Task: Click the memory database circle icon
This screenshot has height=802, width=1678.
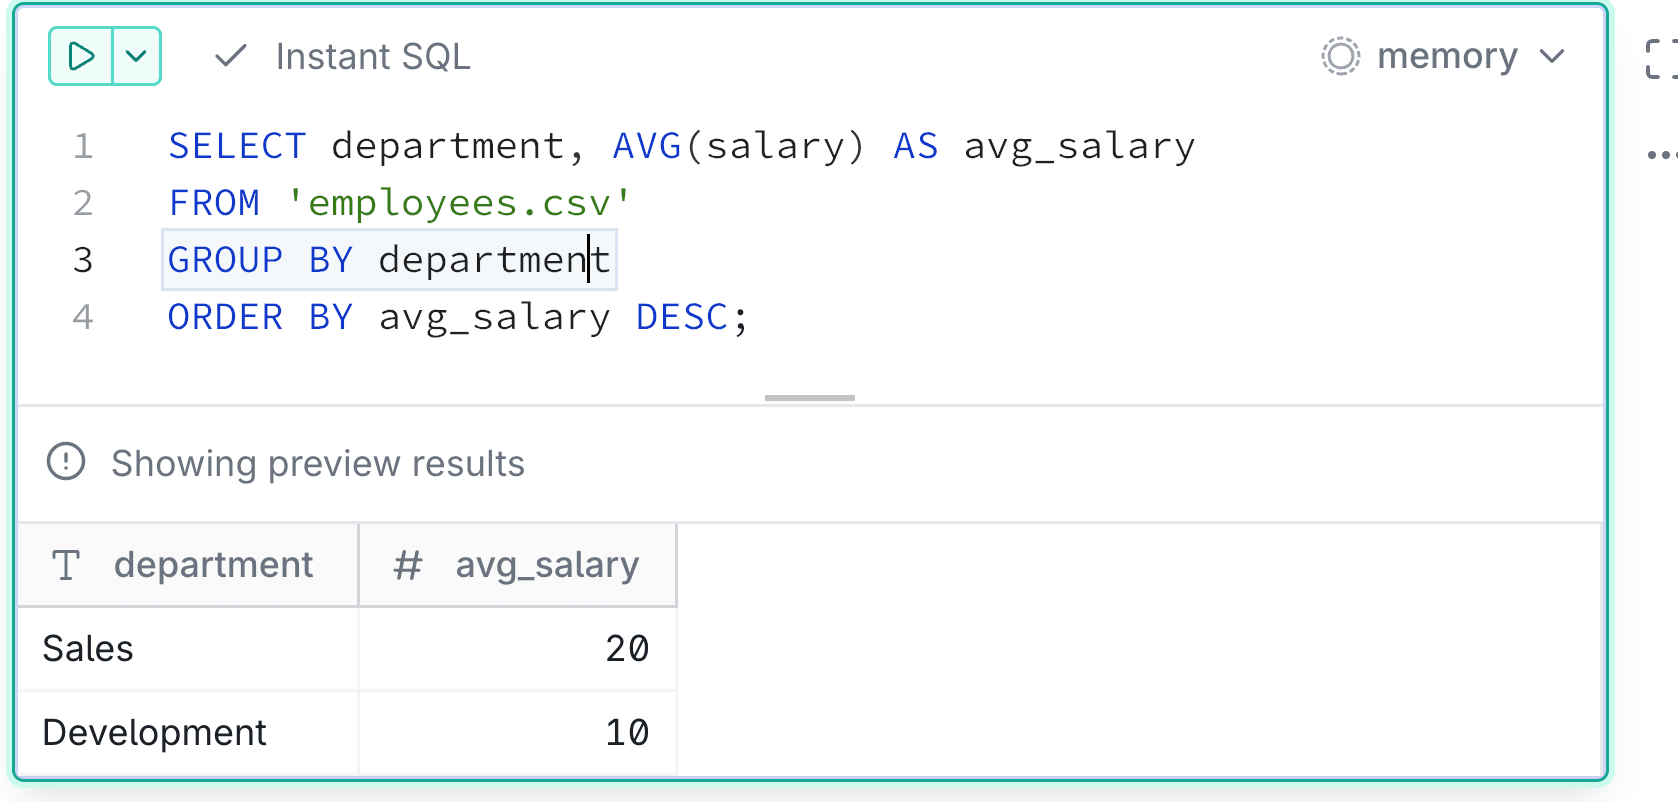Action: pos(1340,56)
